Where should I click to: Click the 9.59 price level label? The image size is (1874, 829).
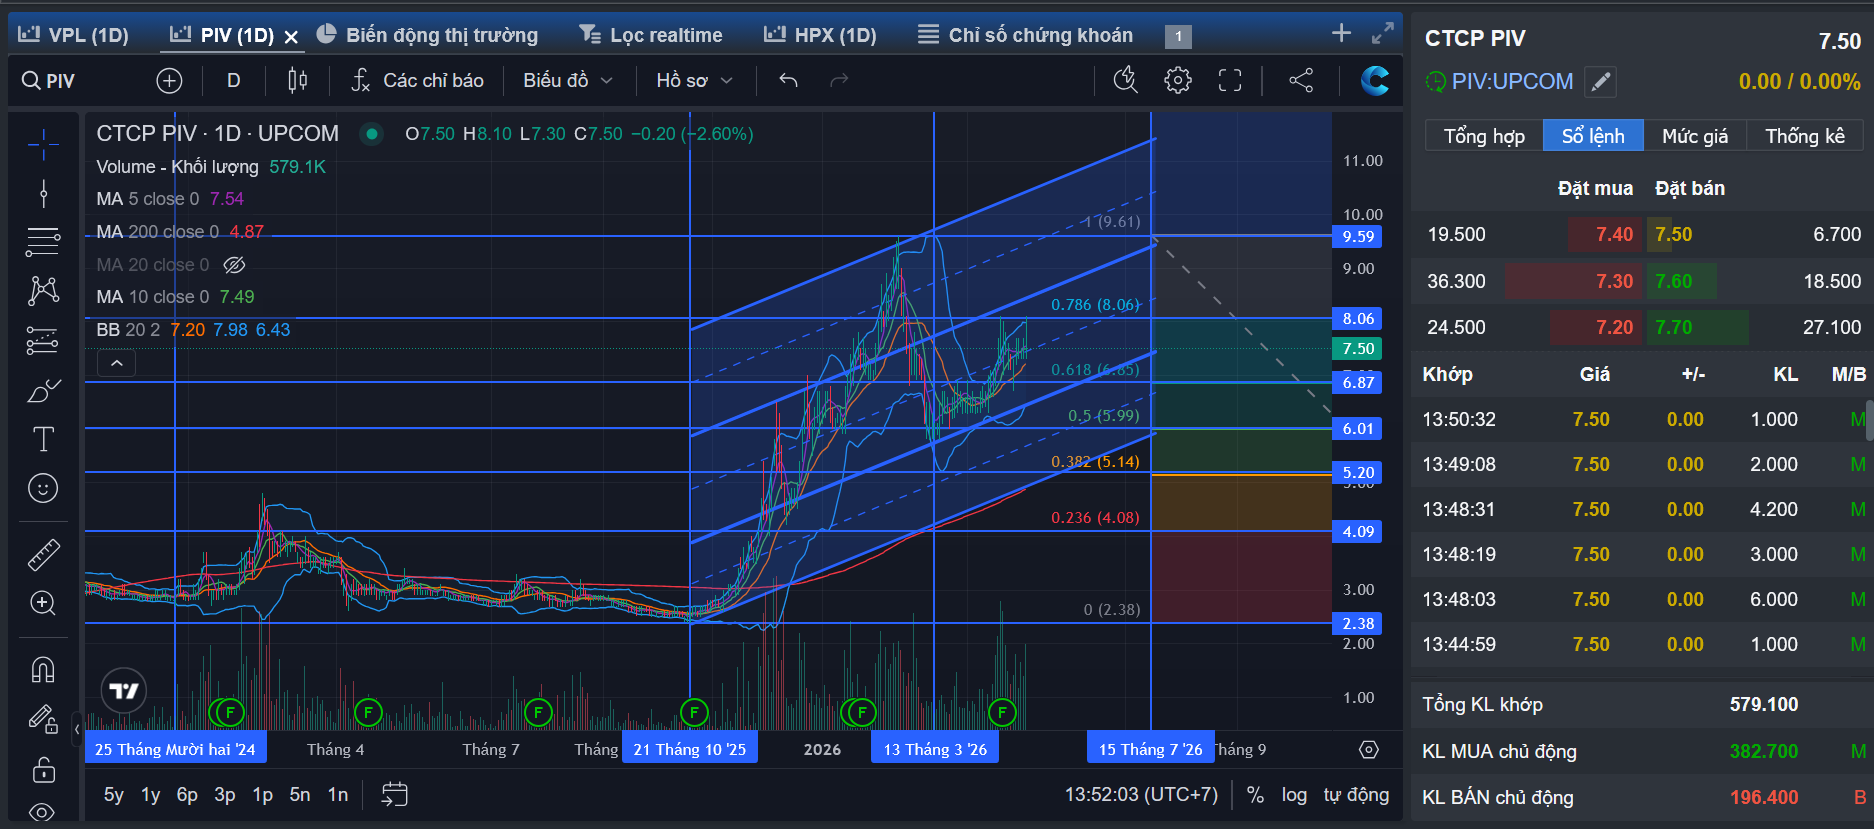1358,236
